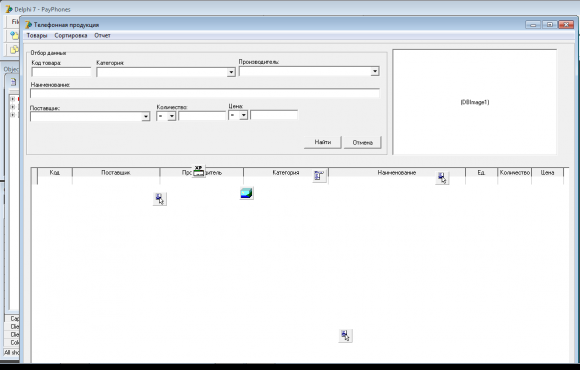This screenshot has width=580, height=370.
Task: Open the Цена comparison operator dropdown
Action: click(243, 115)
